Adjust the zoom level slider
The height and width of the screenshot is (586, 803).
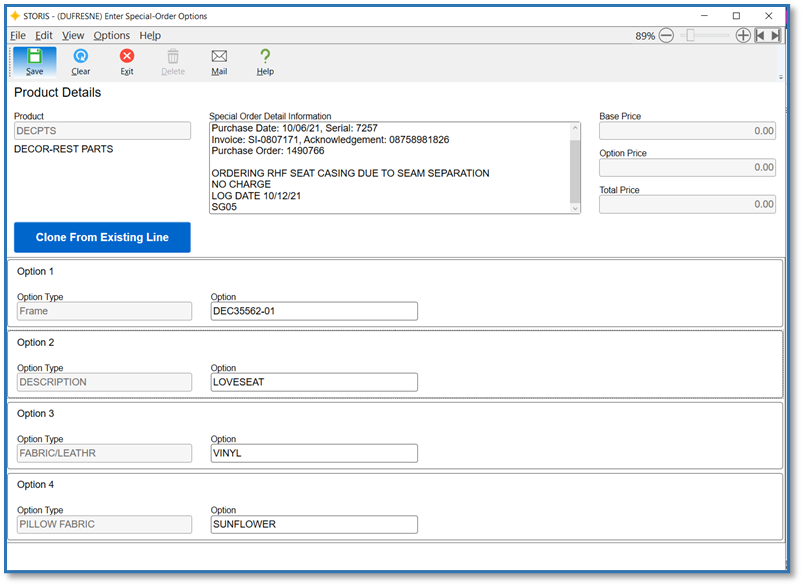pos(690,35)
